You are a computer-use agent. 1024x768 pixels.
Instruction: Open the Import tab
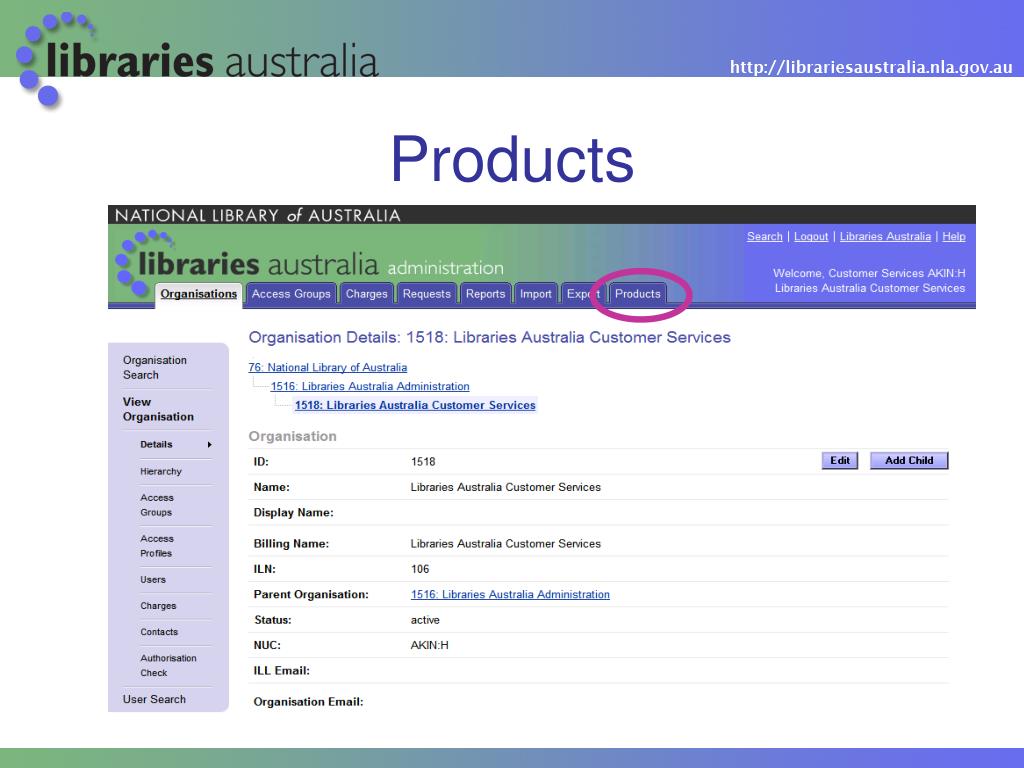tap(536, 294)
